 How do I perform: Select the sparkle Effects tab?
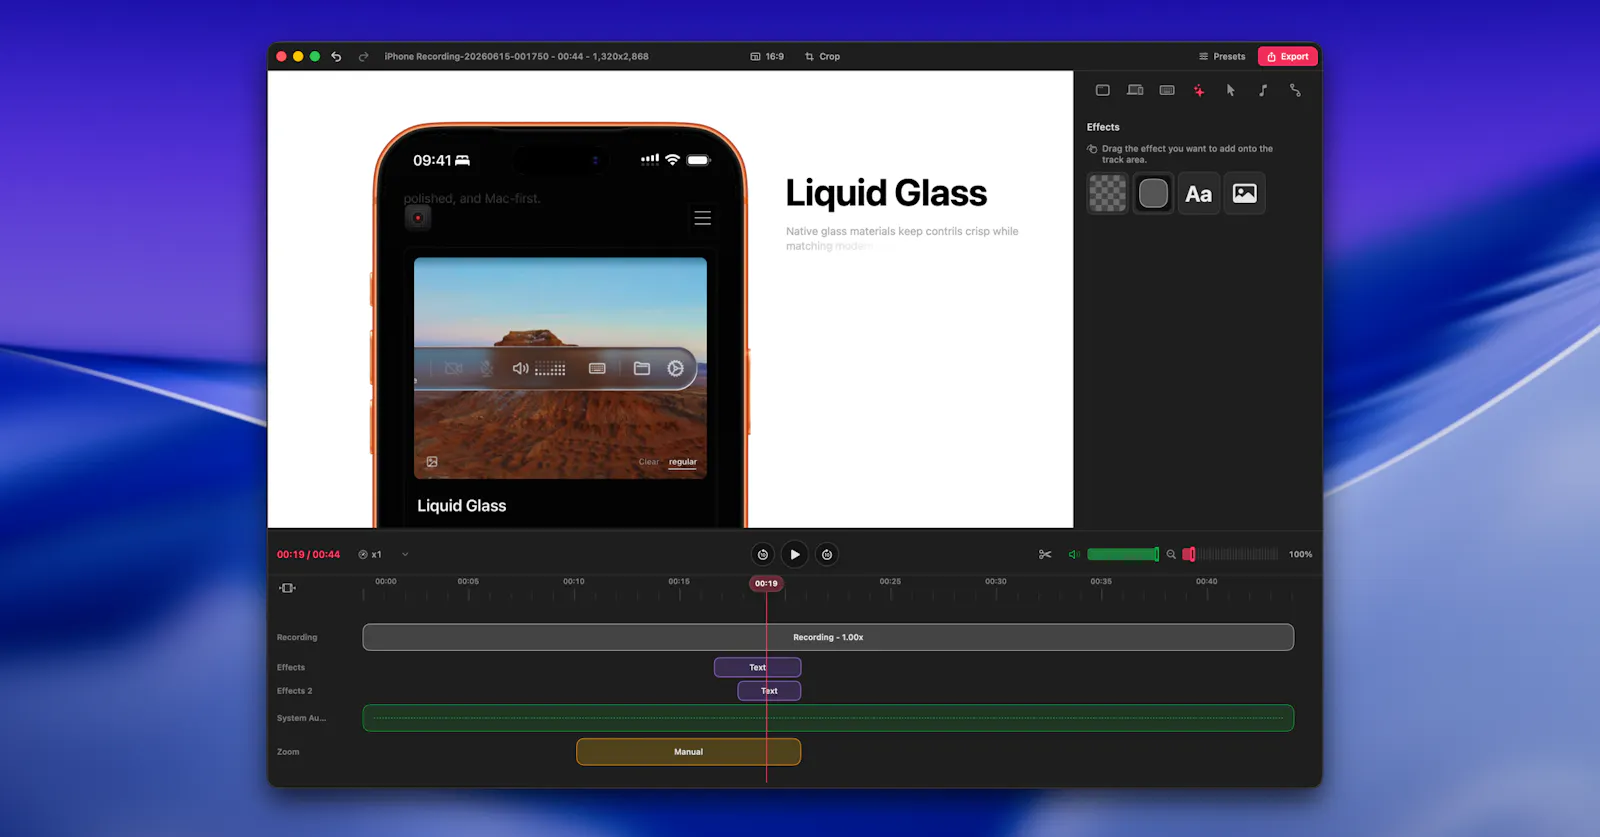coord(1199,90)
